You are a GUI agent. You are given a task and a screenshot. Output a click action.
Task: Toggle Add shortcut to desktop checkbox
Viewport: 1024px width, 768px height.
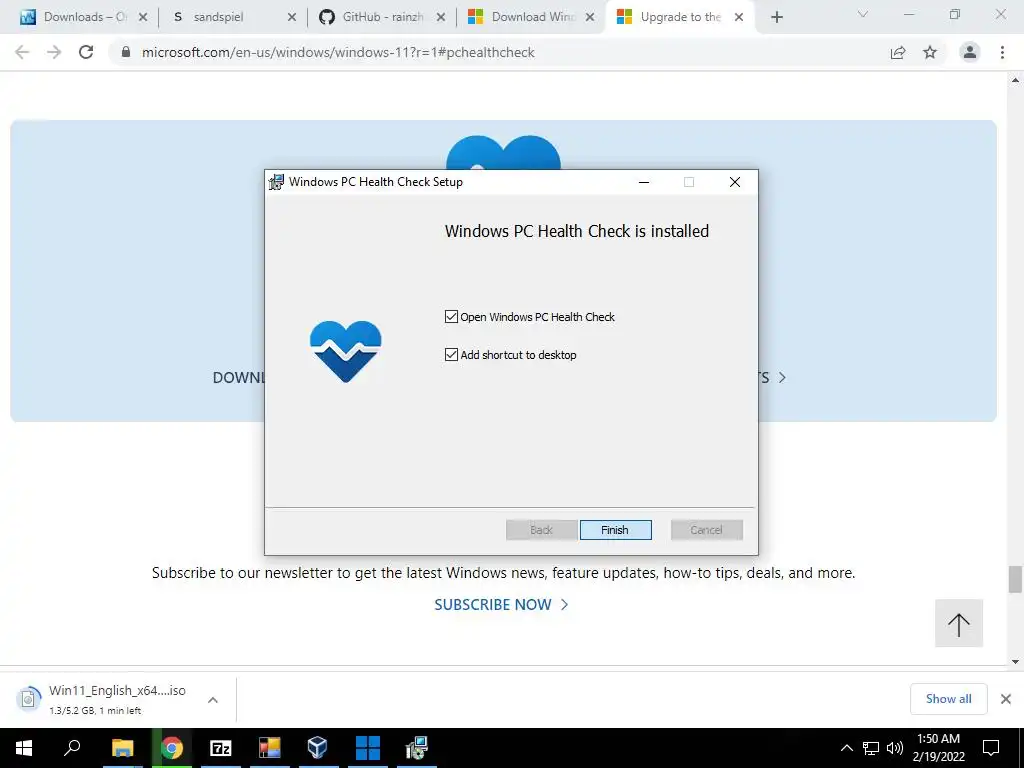(451, 355)
